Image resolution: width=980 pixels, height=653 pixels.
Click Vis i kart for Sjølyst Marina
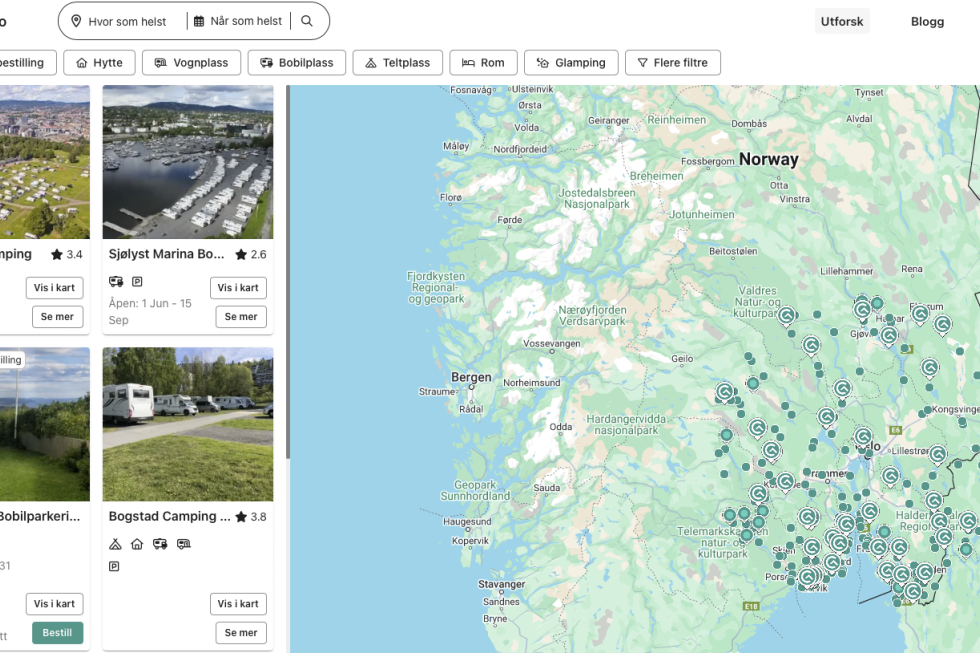point(238,287)
